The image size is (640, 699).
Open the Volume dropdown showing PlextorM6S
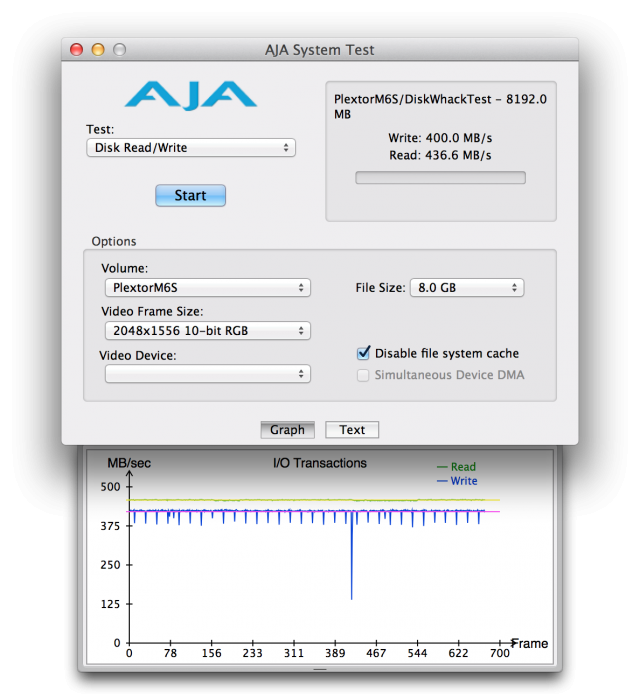pos(208,288)
